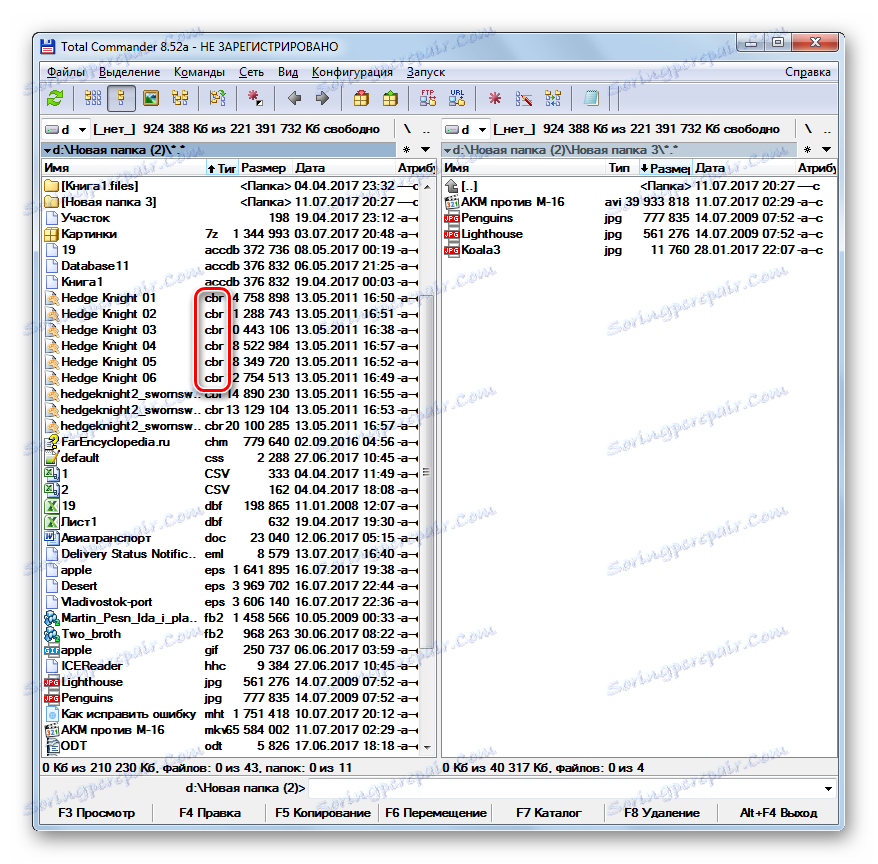Sort left panel by Размер column header
Screen dimensions: 878x864
click(x=265, y=168)
